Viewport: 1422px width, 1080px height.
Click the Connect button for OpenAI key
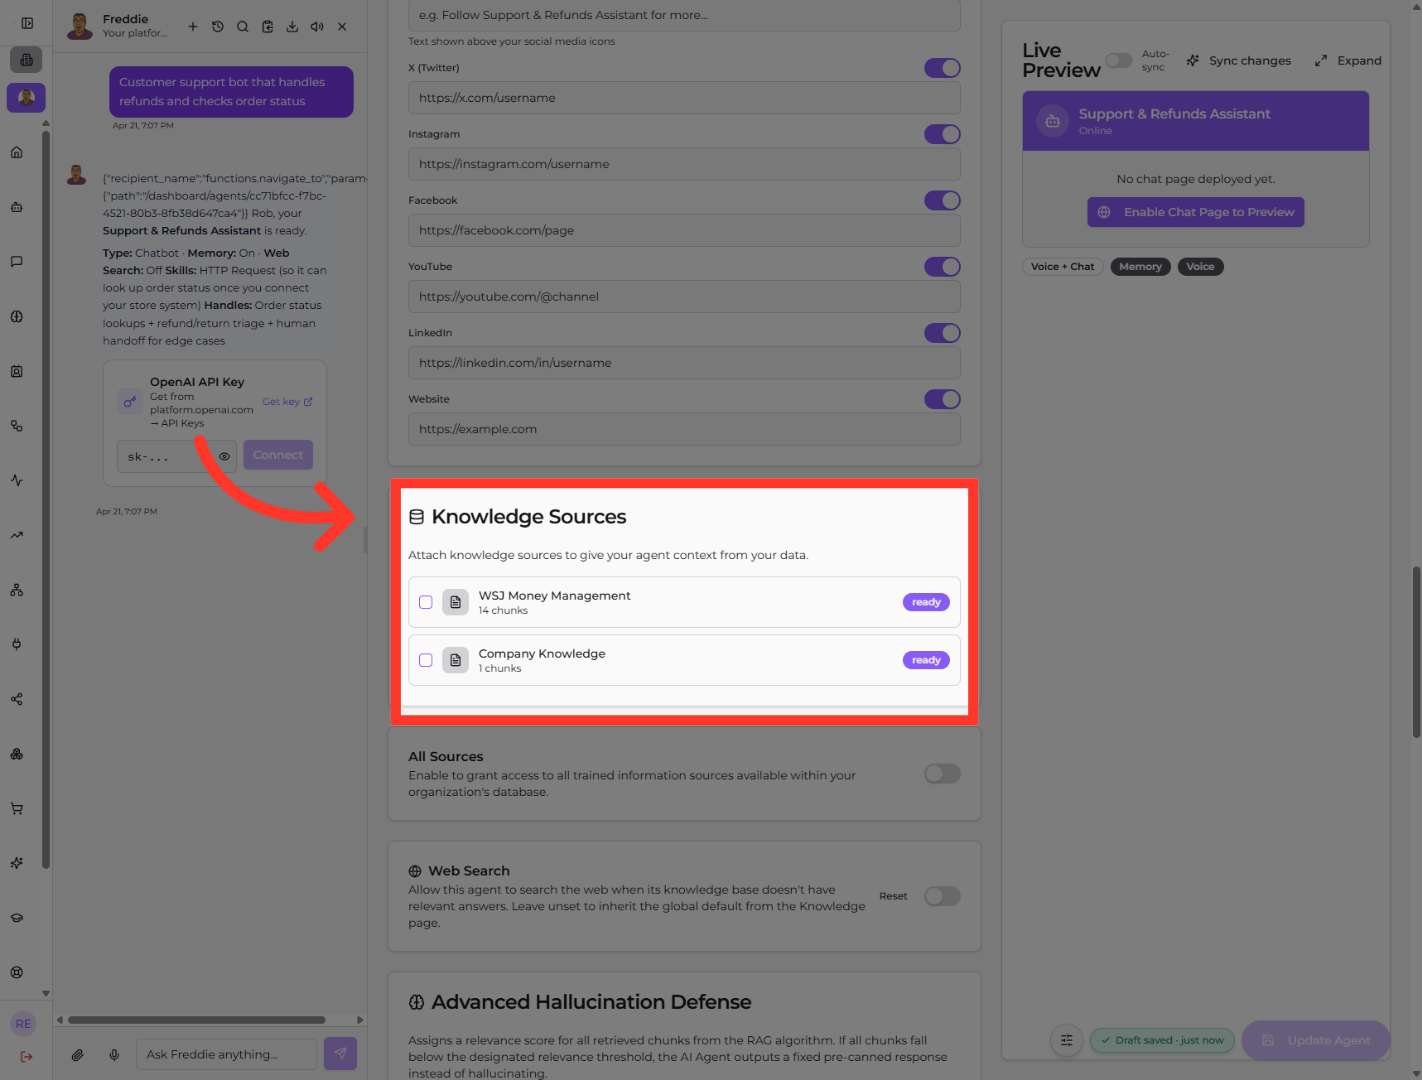(278, 455)
